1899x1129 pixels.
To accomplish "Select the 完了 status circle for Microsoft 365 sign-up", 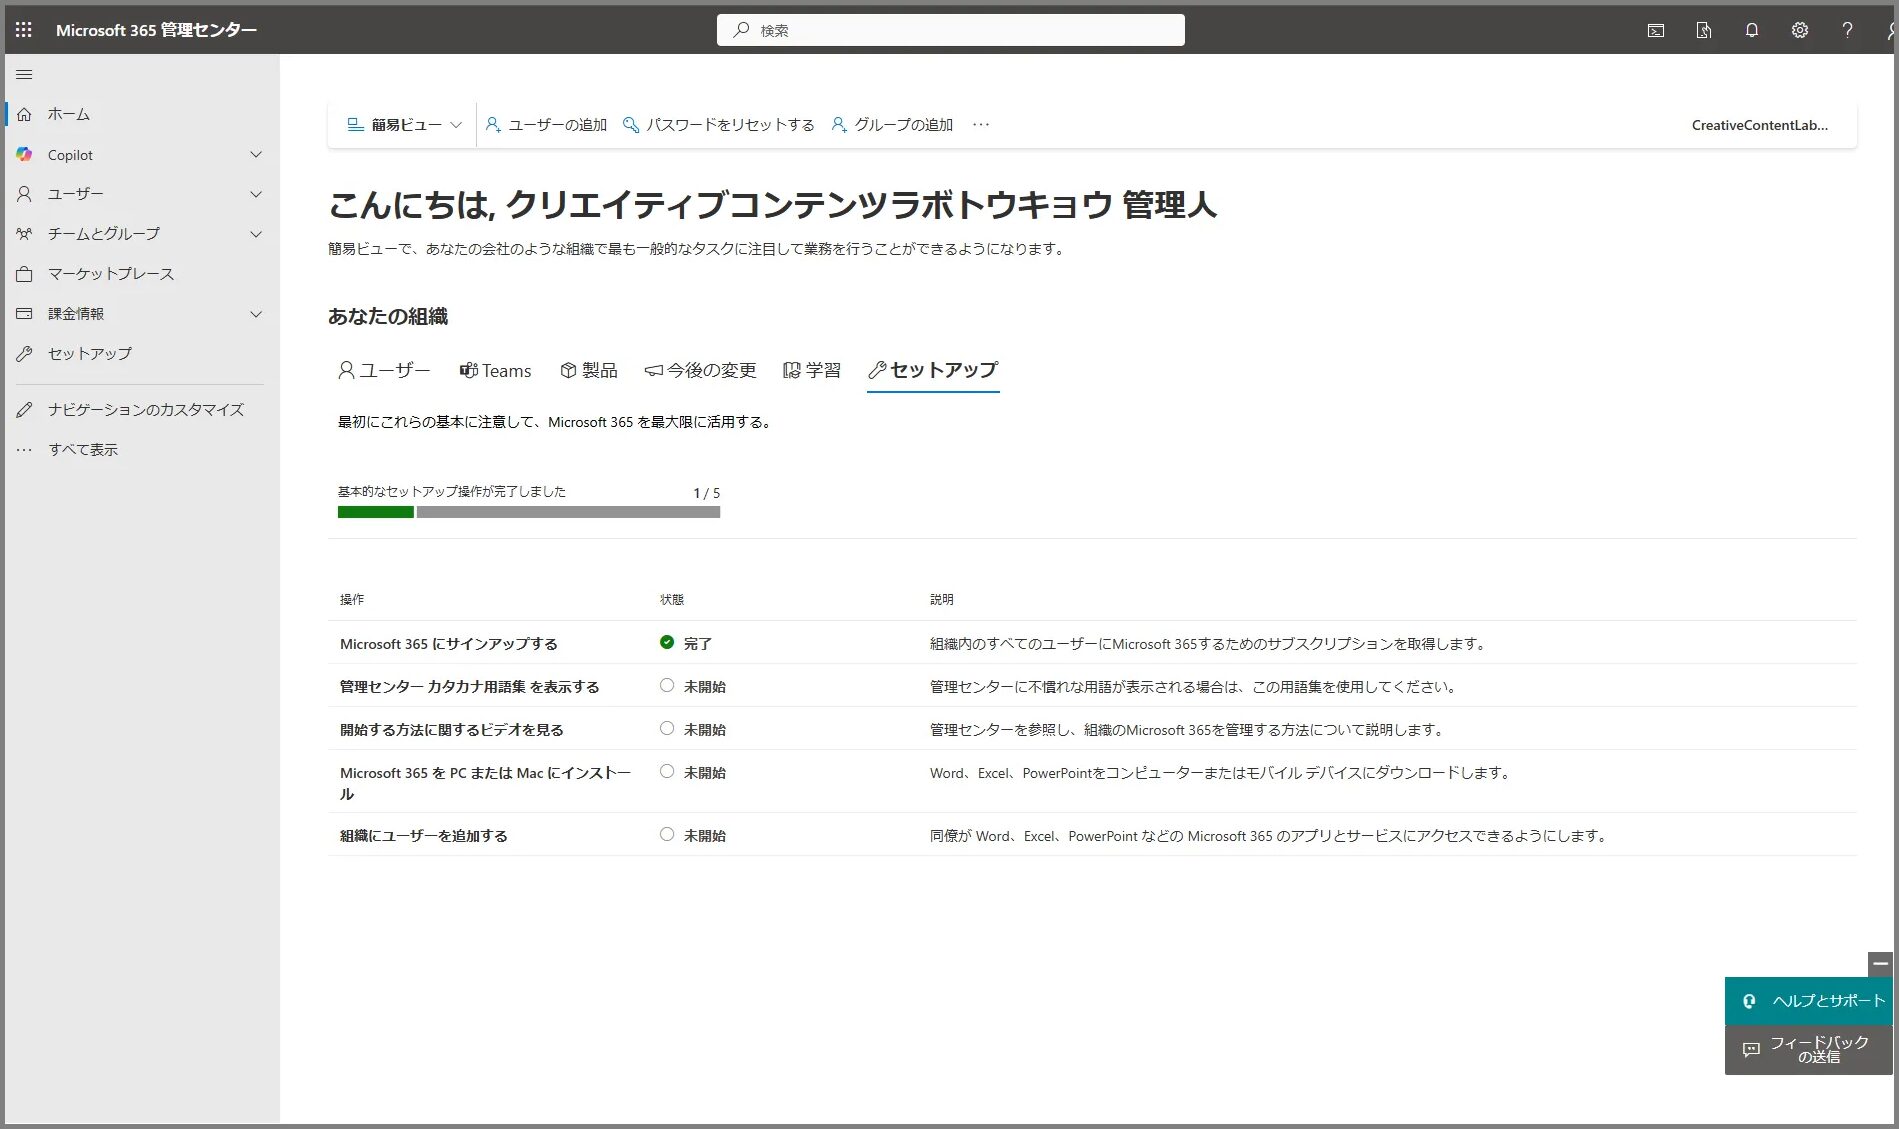I will coord(667,643).
